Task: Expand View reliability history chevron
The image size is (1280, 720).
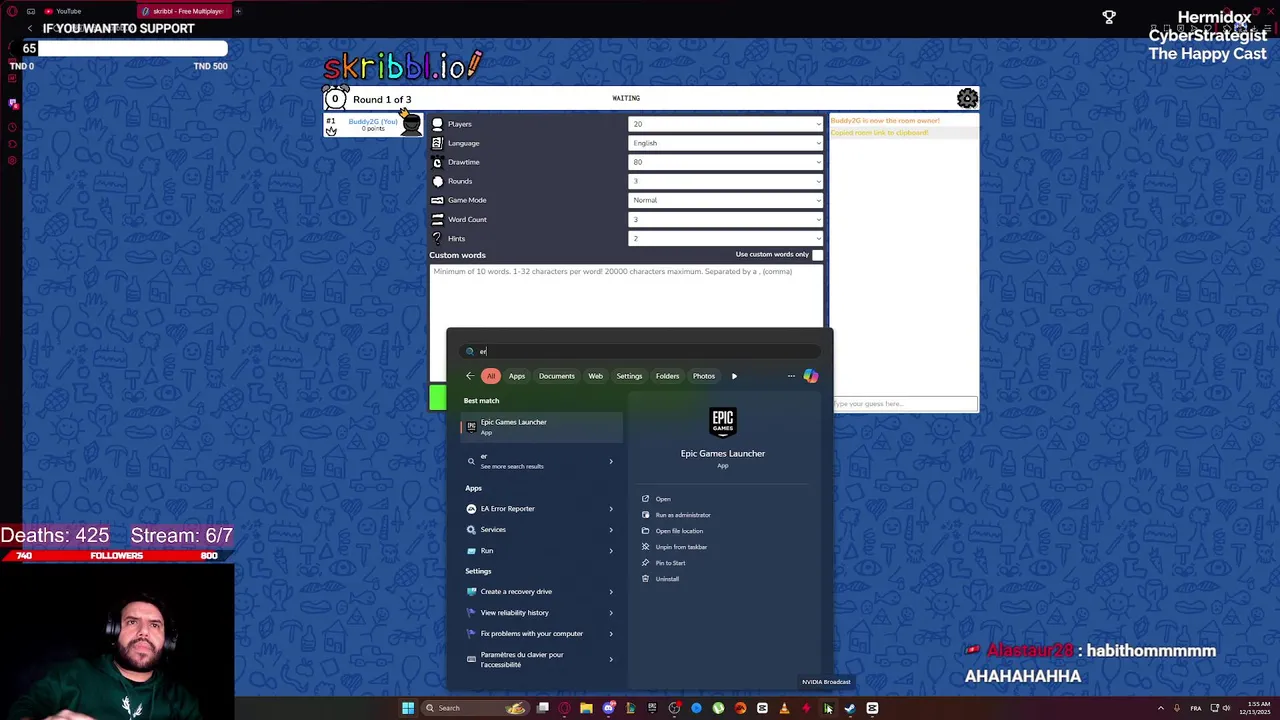Action: (611, 613)
